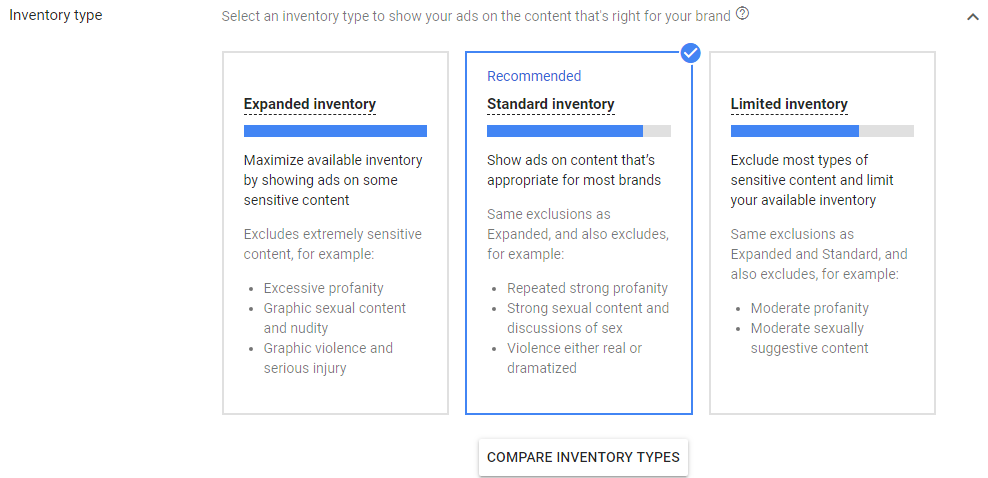Screen dimensions: 988x478
Task: Click the Inventory type section label
Action: click(55, 15)
